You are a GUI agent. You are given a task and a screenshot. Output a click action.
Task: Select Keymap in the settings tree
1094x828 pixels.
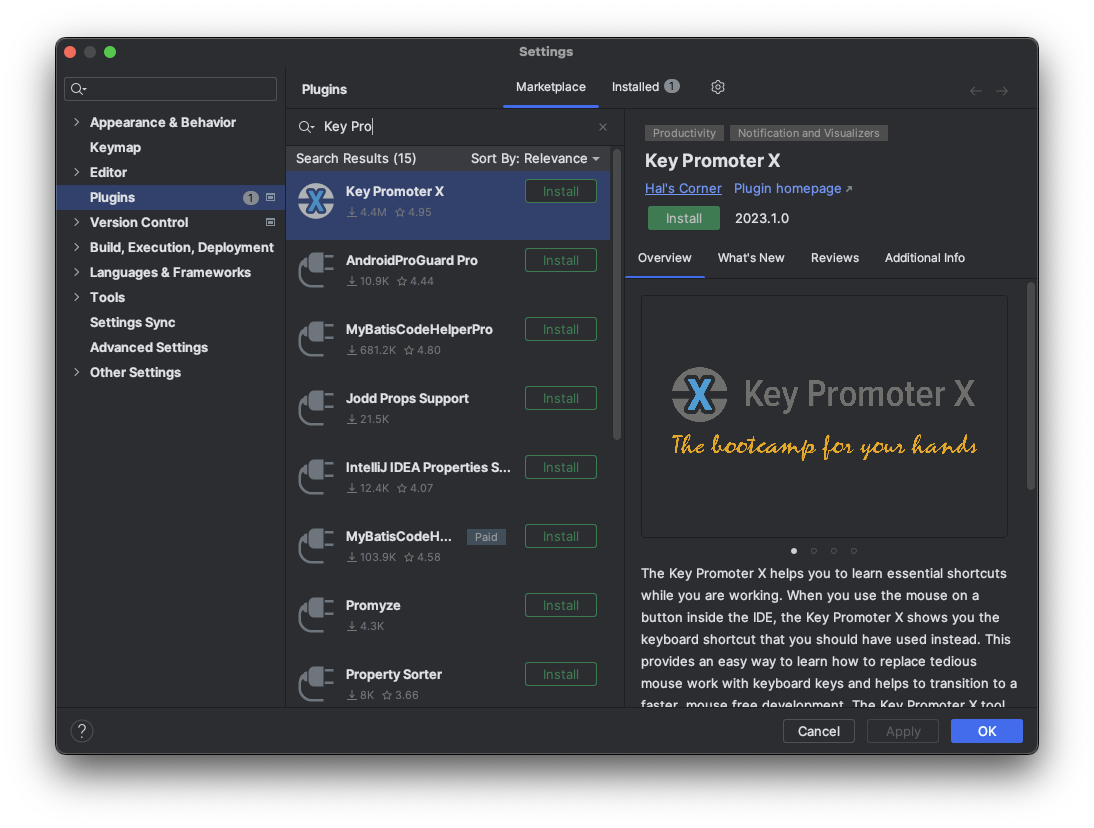tap(115, 147)
